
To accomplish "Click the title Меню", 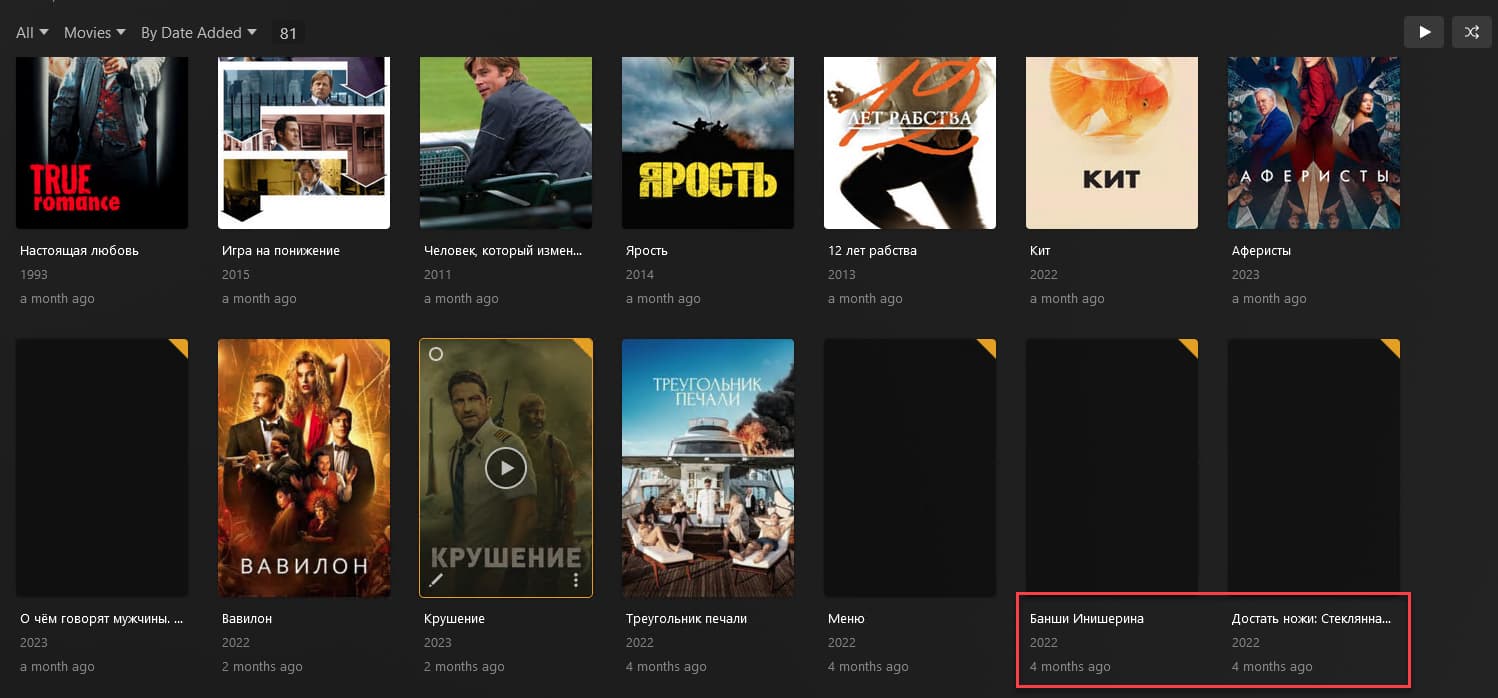I will click(846, 619).
